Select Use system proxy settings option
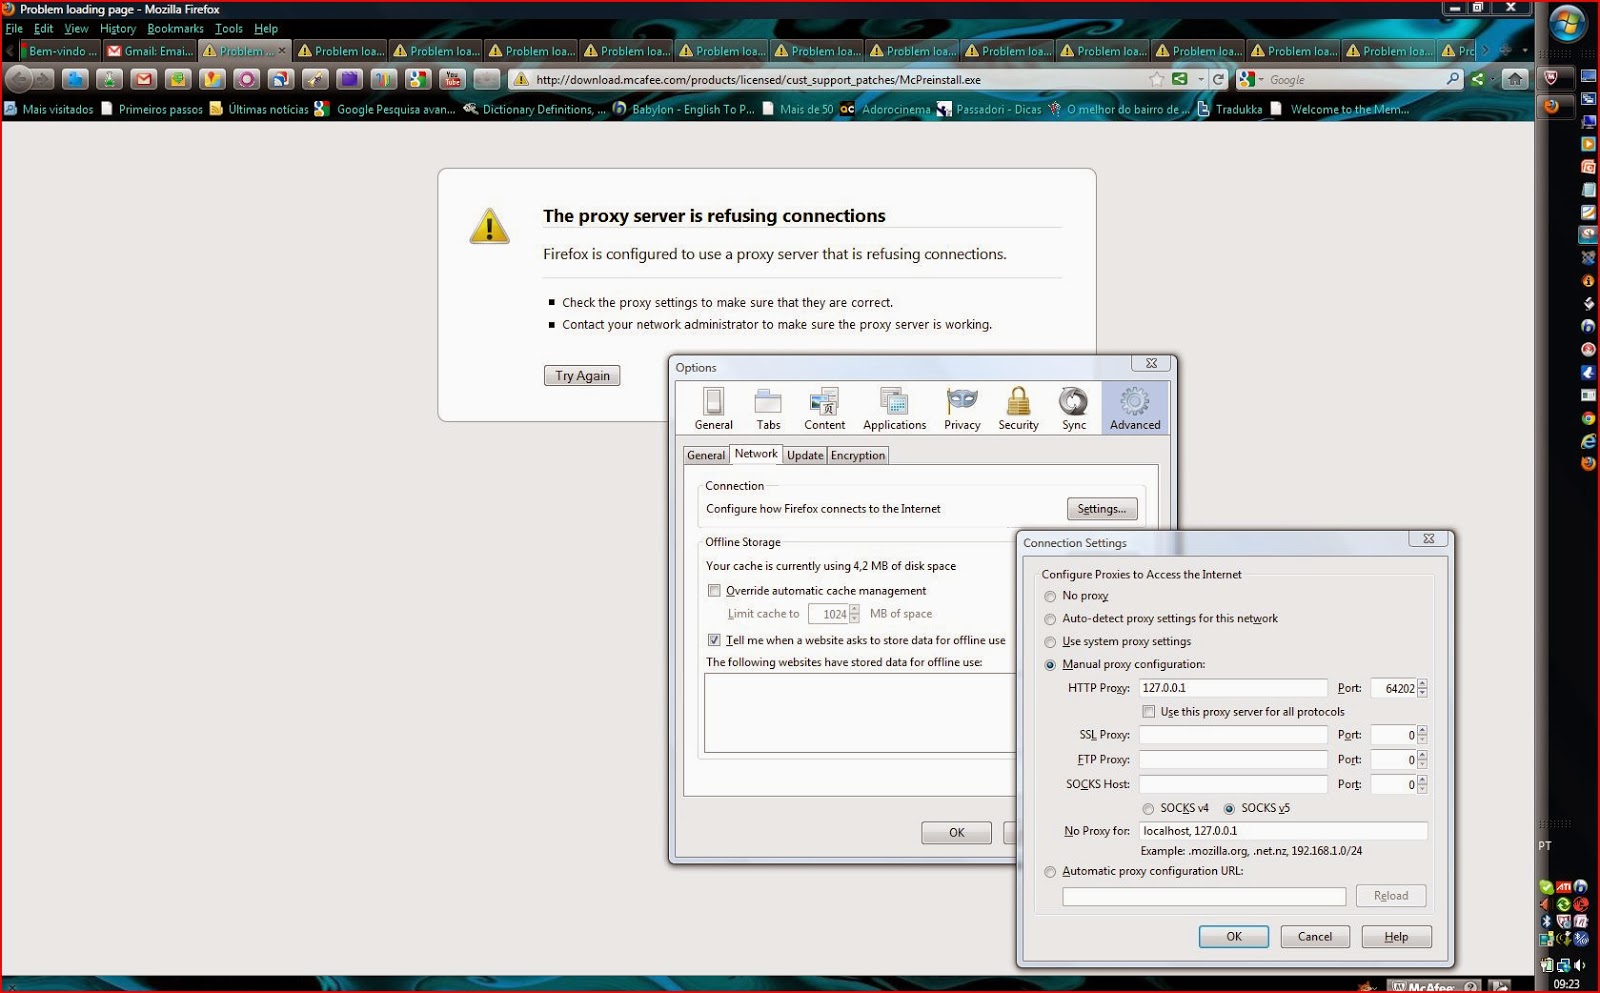The width and height of the screenshot is (1600, 993). (1050, 642)
